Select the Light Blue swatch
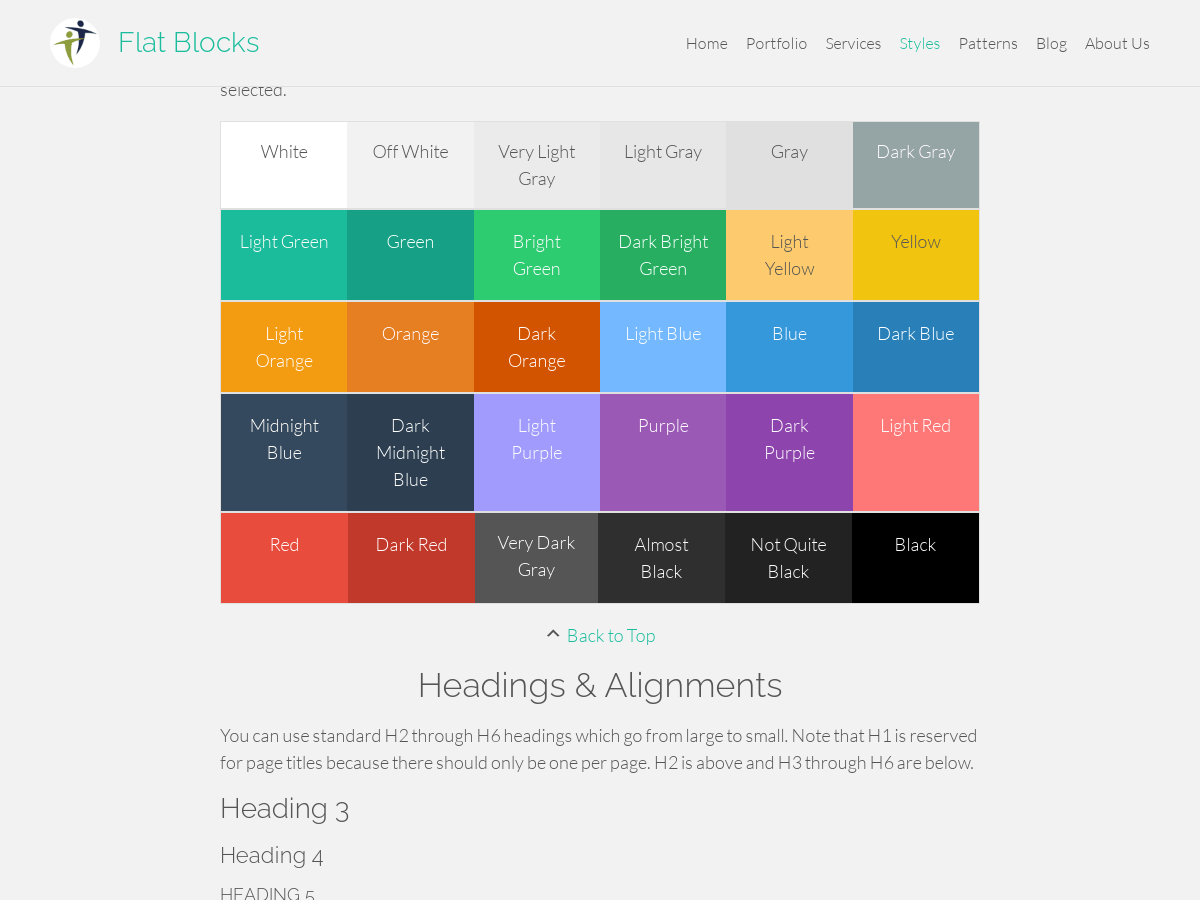Image resolution: width=1200 pixels, height=900 pixels. 663,347
